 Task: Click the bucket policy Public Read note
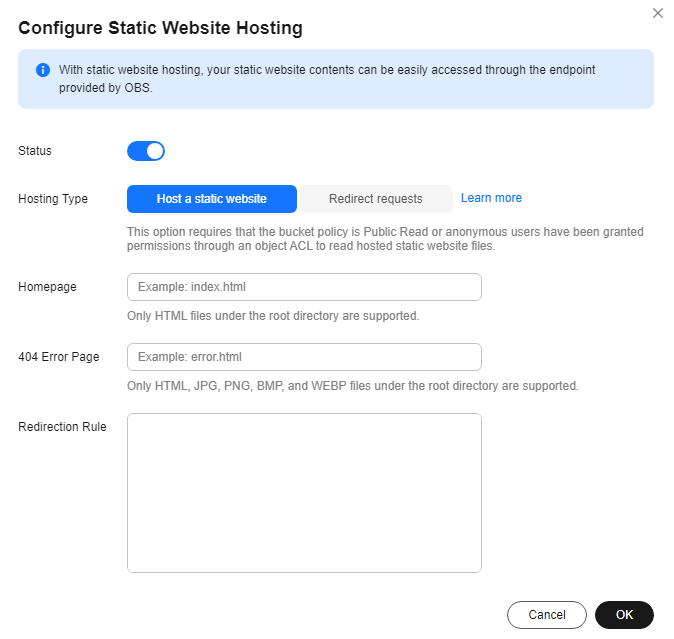pos(385,238)
